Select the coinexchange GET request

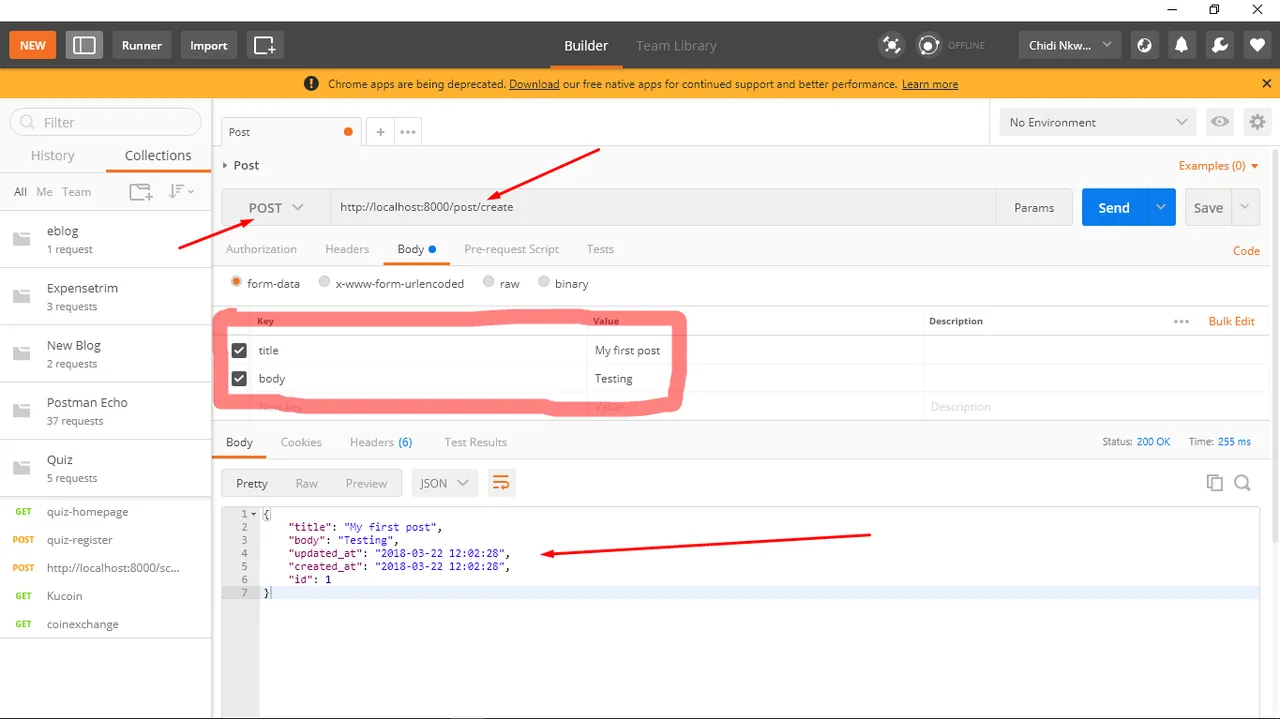(106, 624)
